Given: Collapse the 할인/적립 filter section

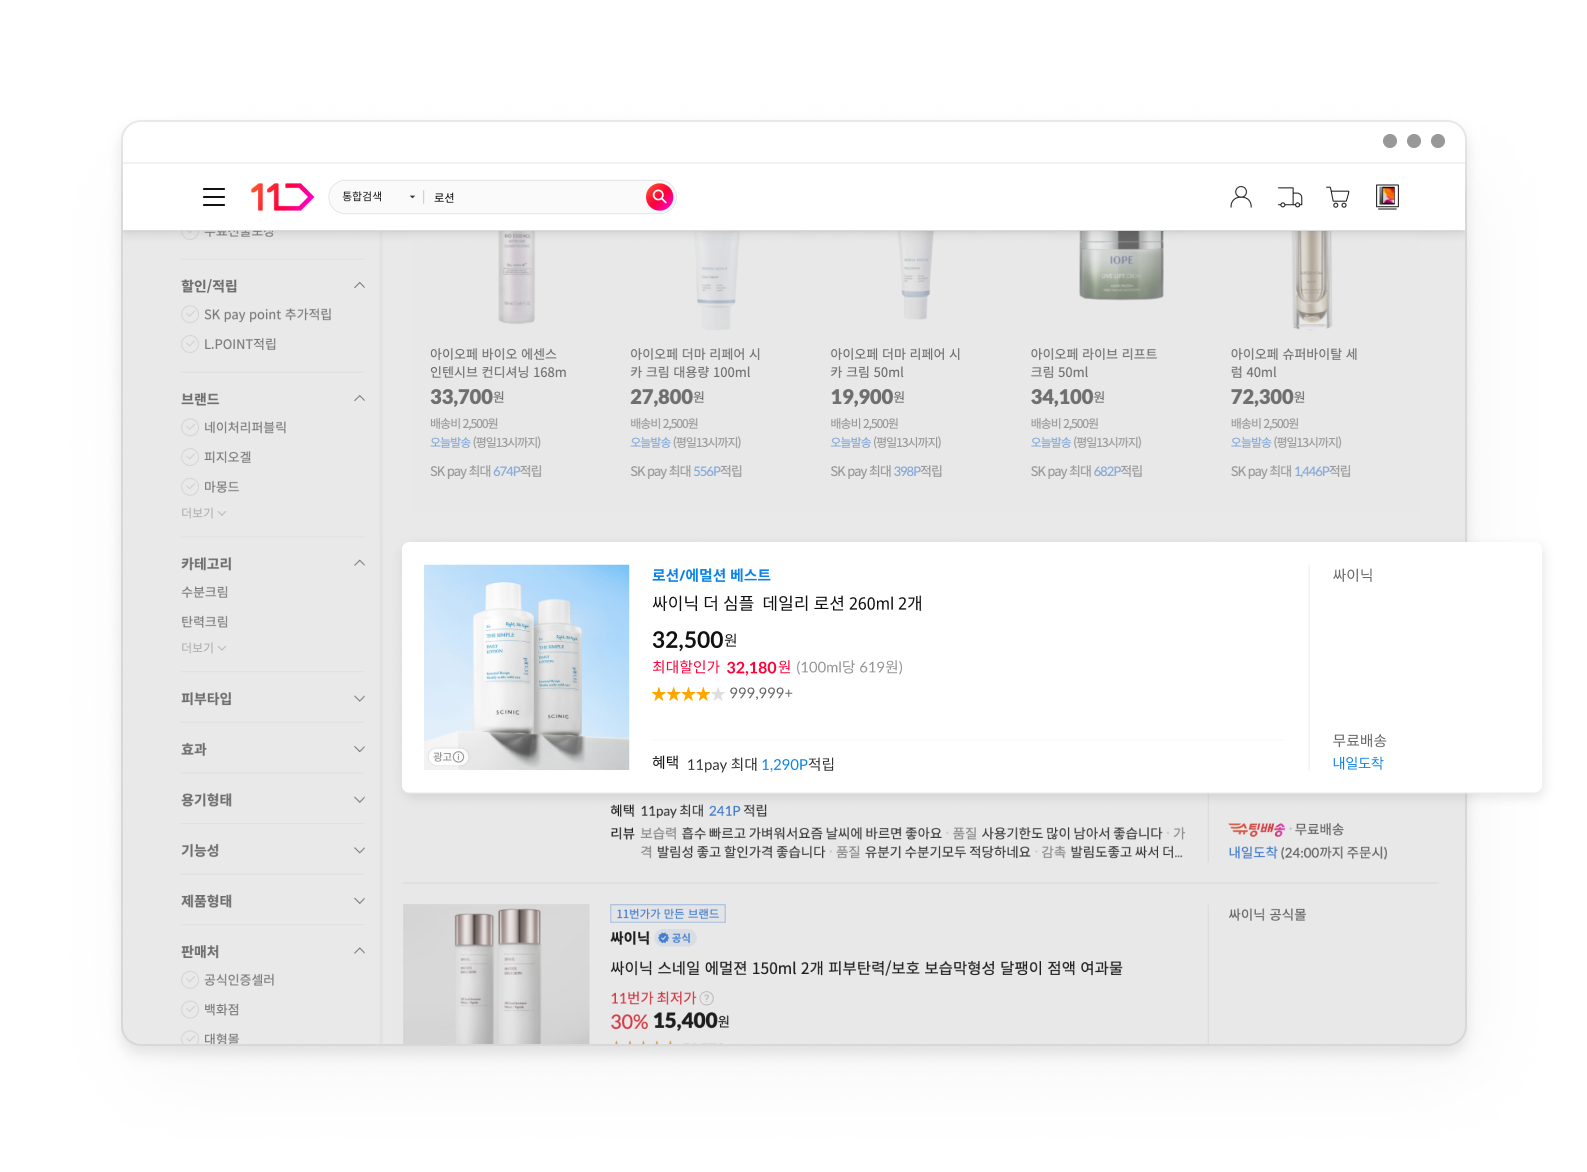Looking at the screenshot, I should point(359,286).
